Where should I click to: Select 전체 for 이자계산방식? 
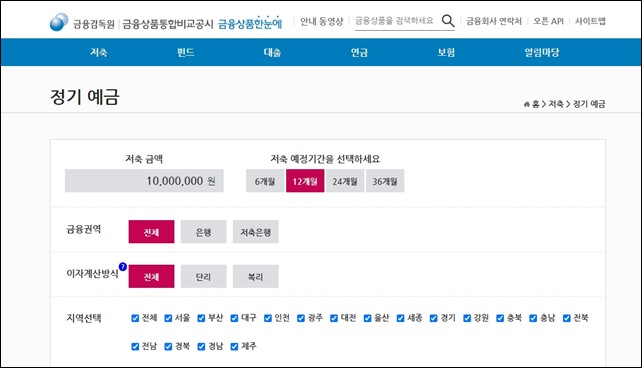[x=151, y=276]
